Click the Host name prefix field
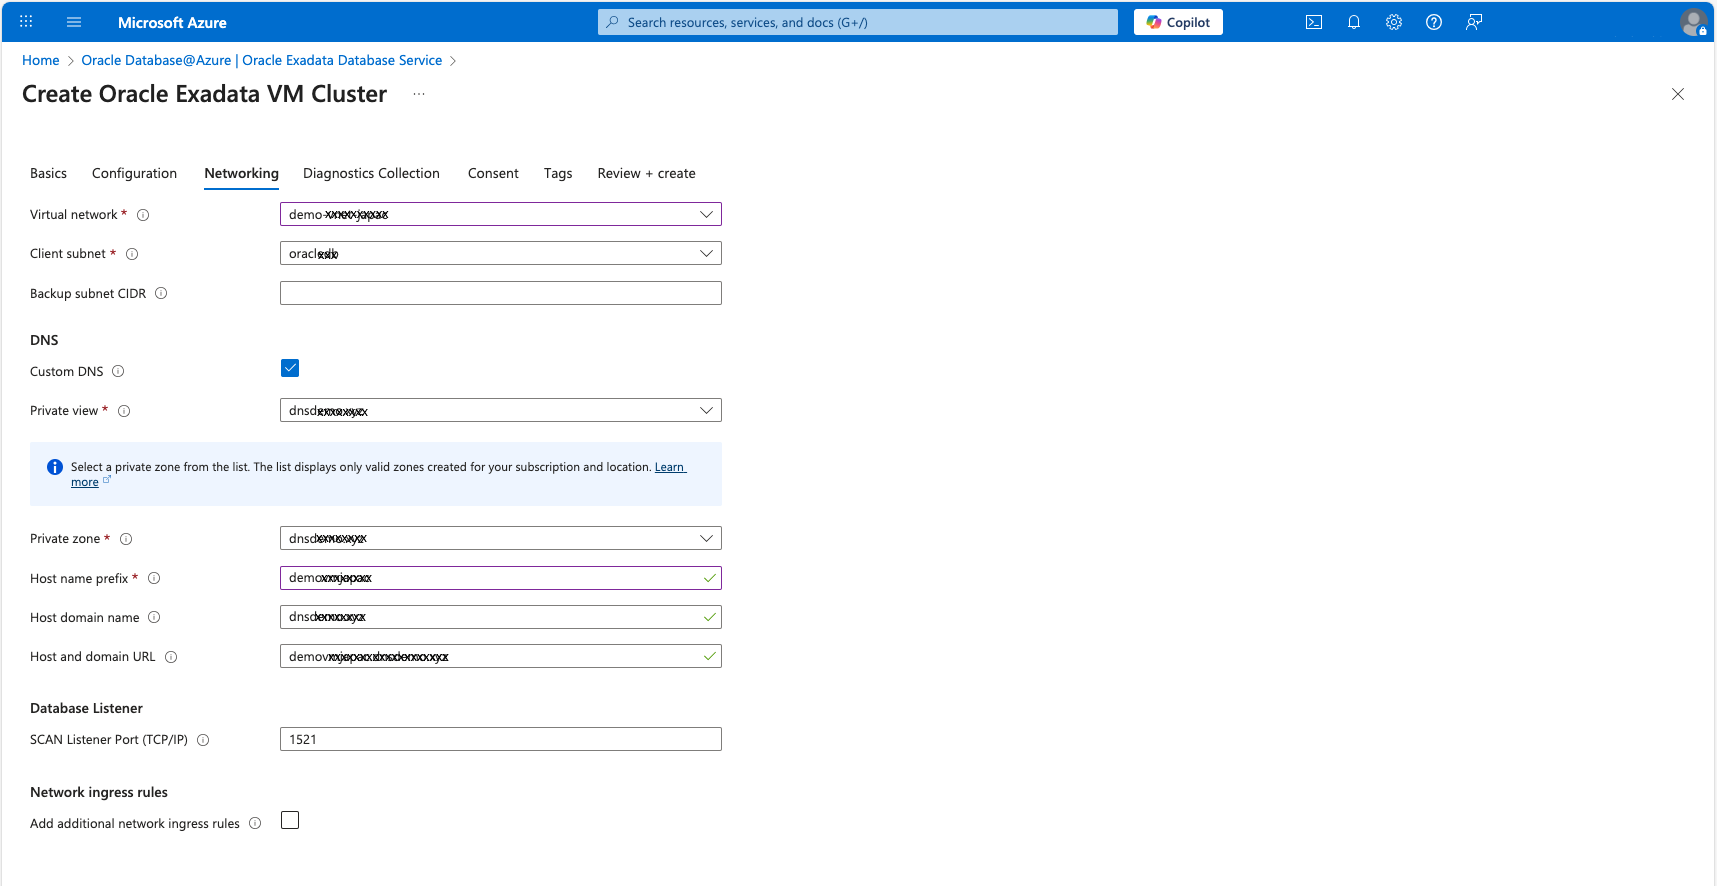Image resolution: width=1717 pixels, height=886 pixels. (501, 578)
